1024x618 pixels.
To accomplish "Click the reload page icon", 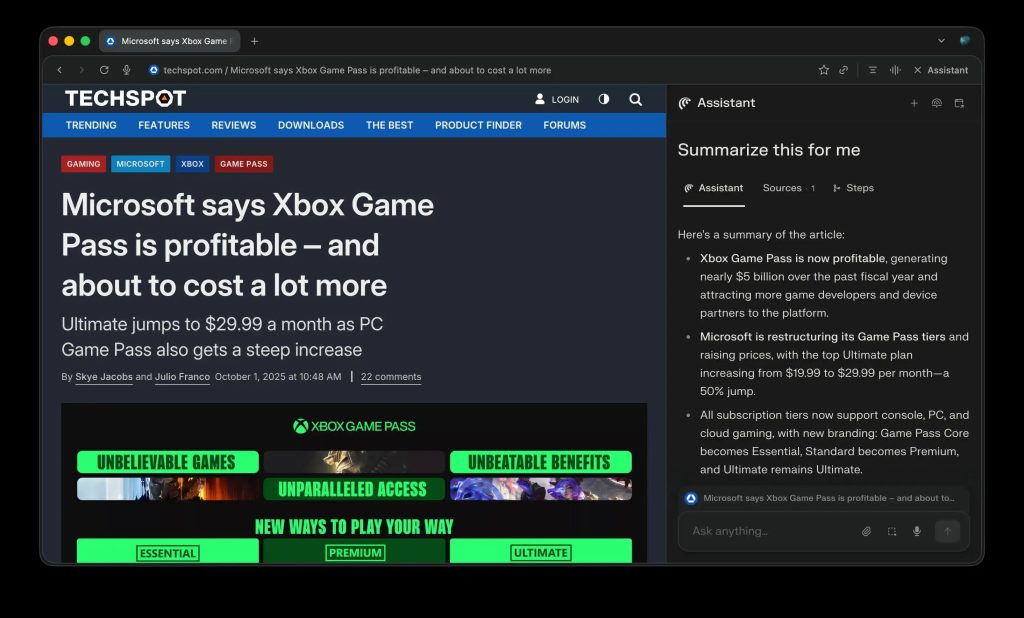I will pos(104,70).
